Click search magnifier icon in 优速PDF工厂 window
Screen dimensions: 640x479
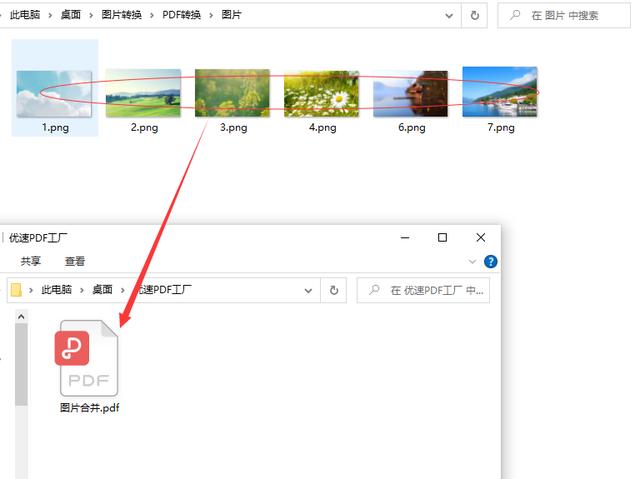tap(374, 290)
